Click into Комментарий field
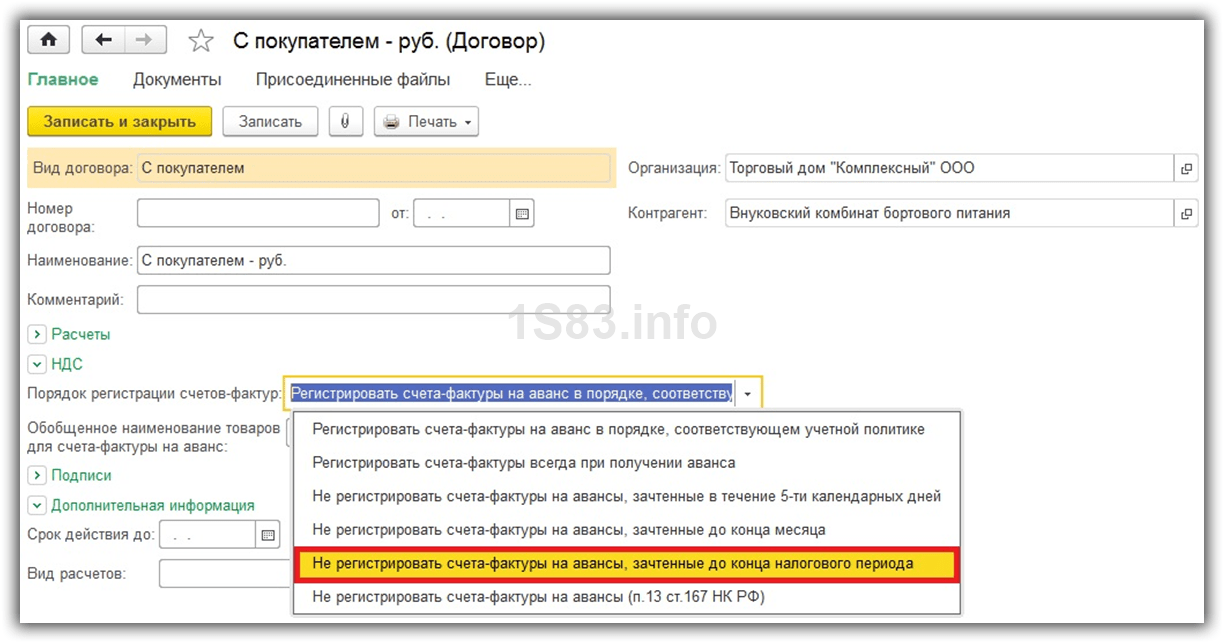 [373, 299]
